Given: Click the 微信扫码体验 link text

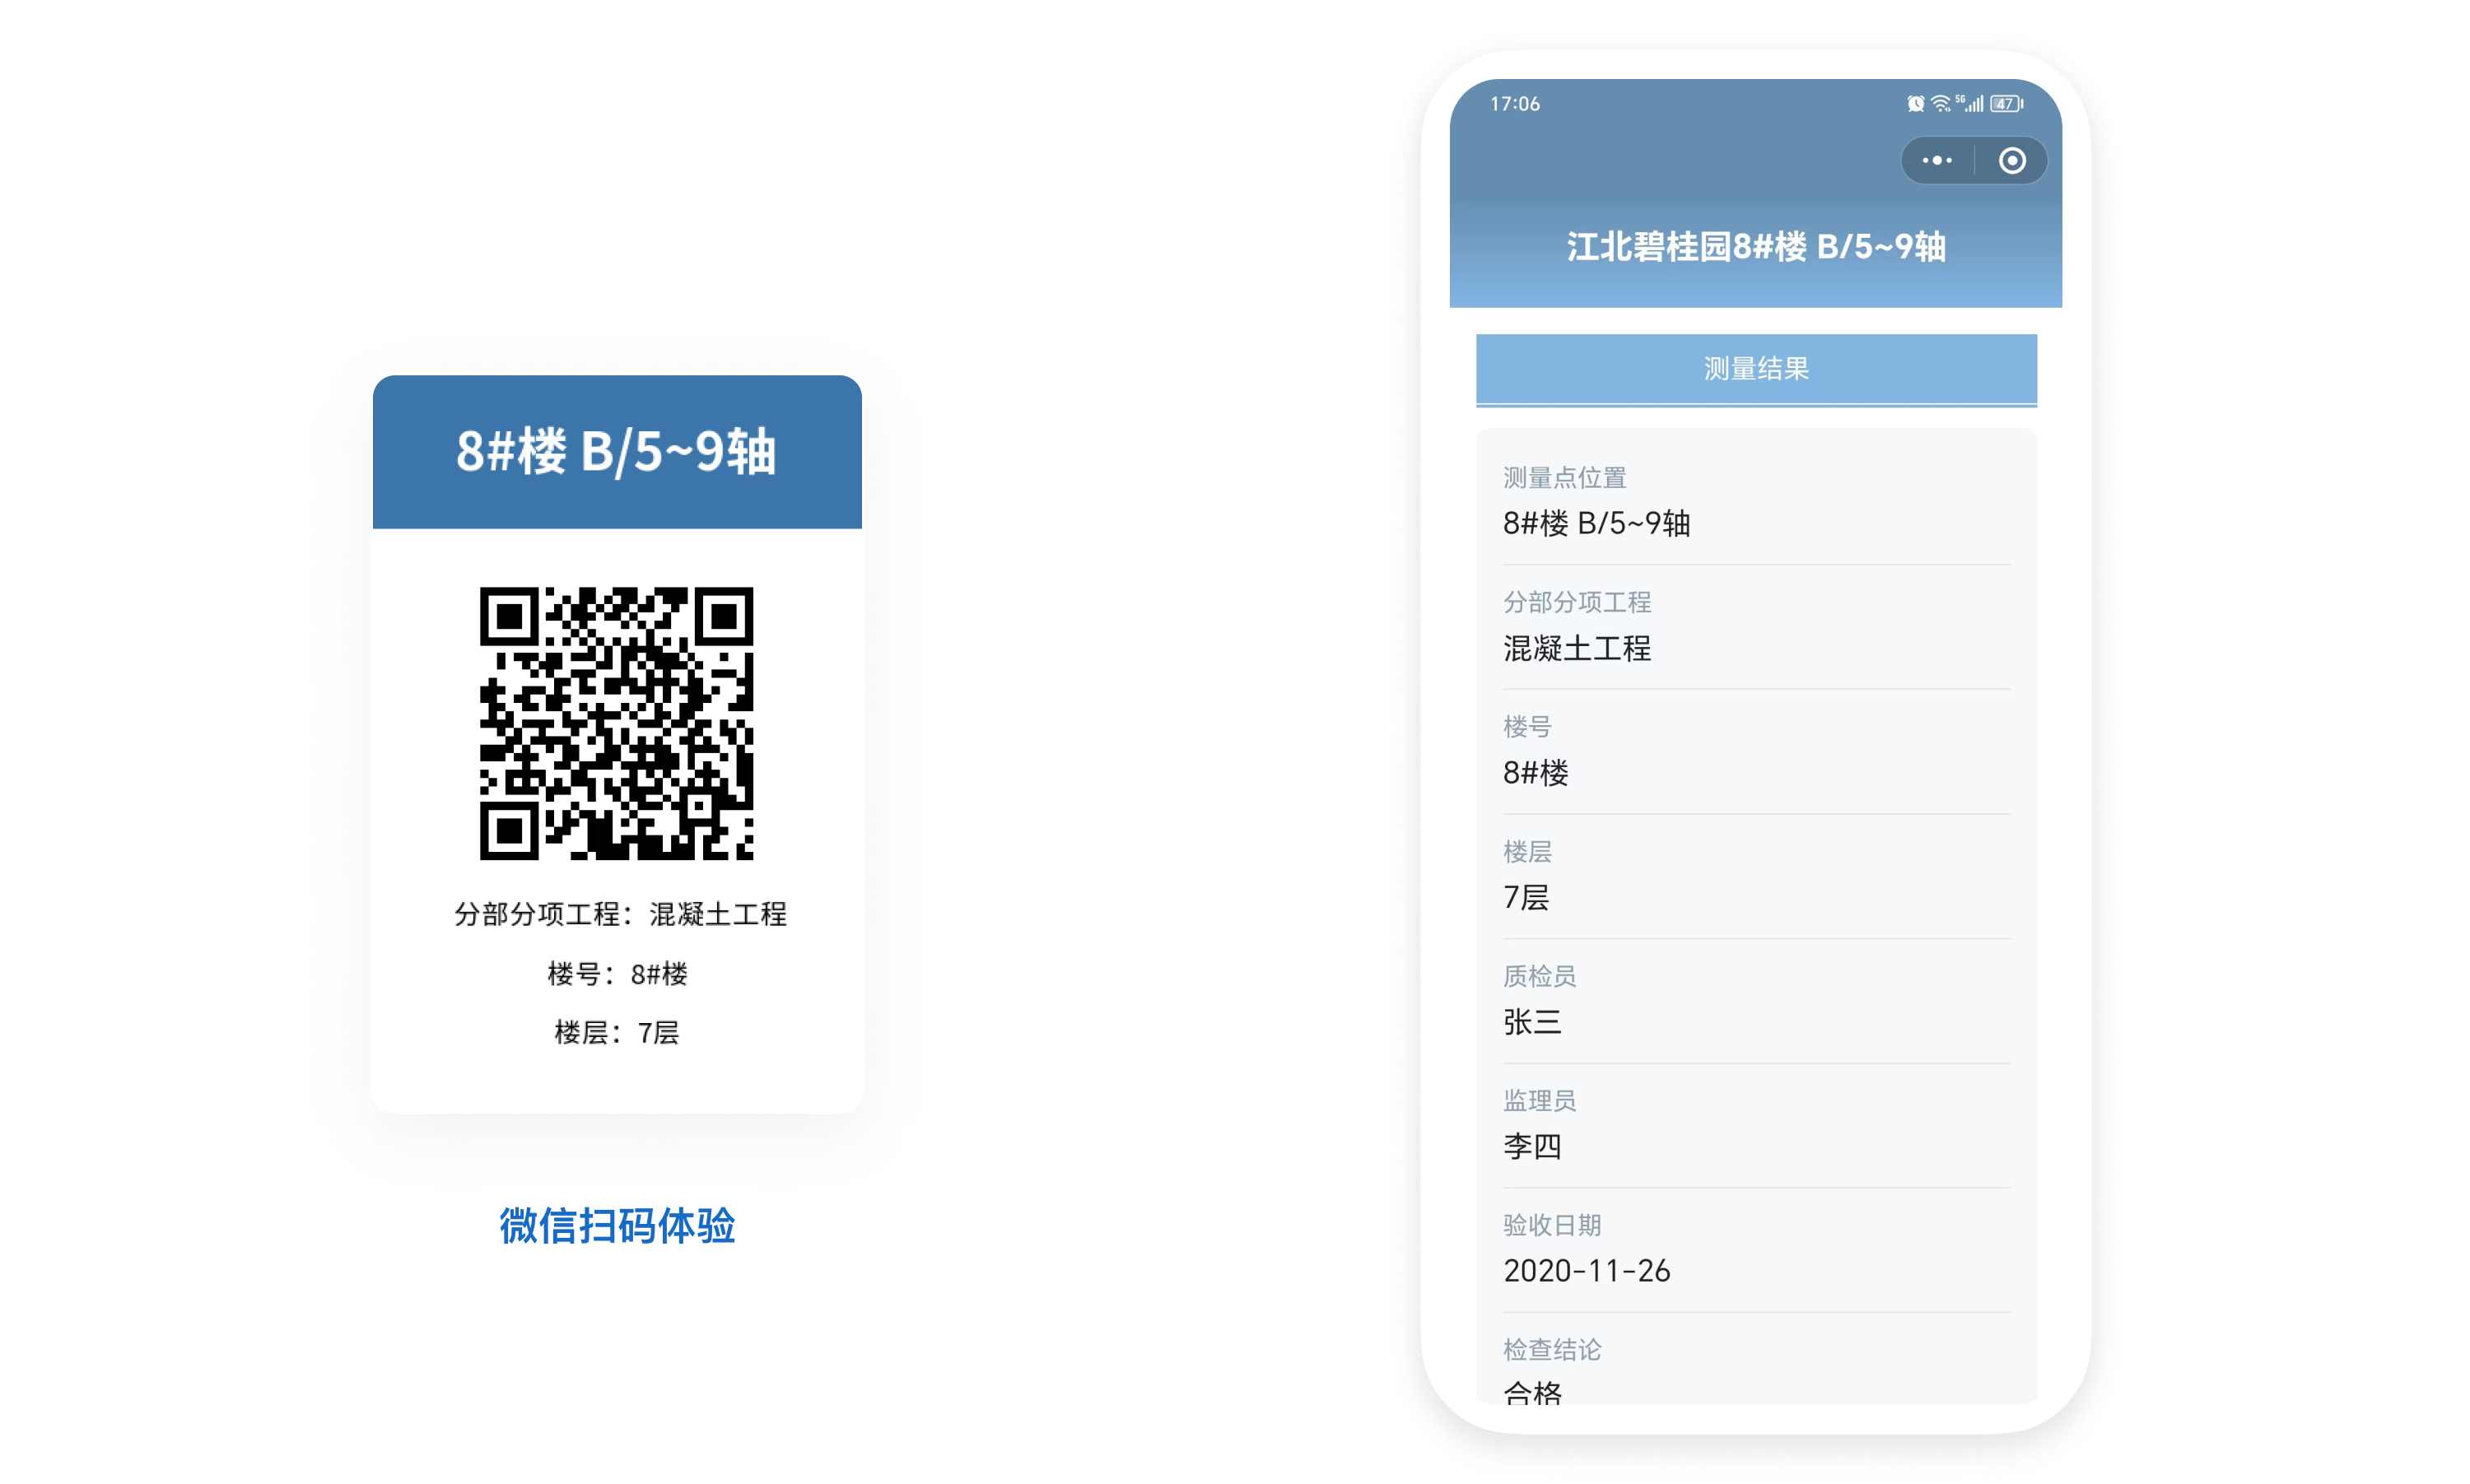Looking at the screenshot, I should click(617, 1225).
